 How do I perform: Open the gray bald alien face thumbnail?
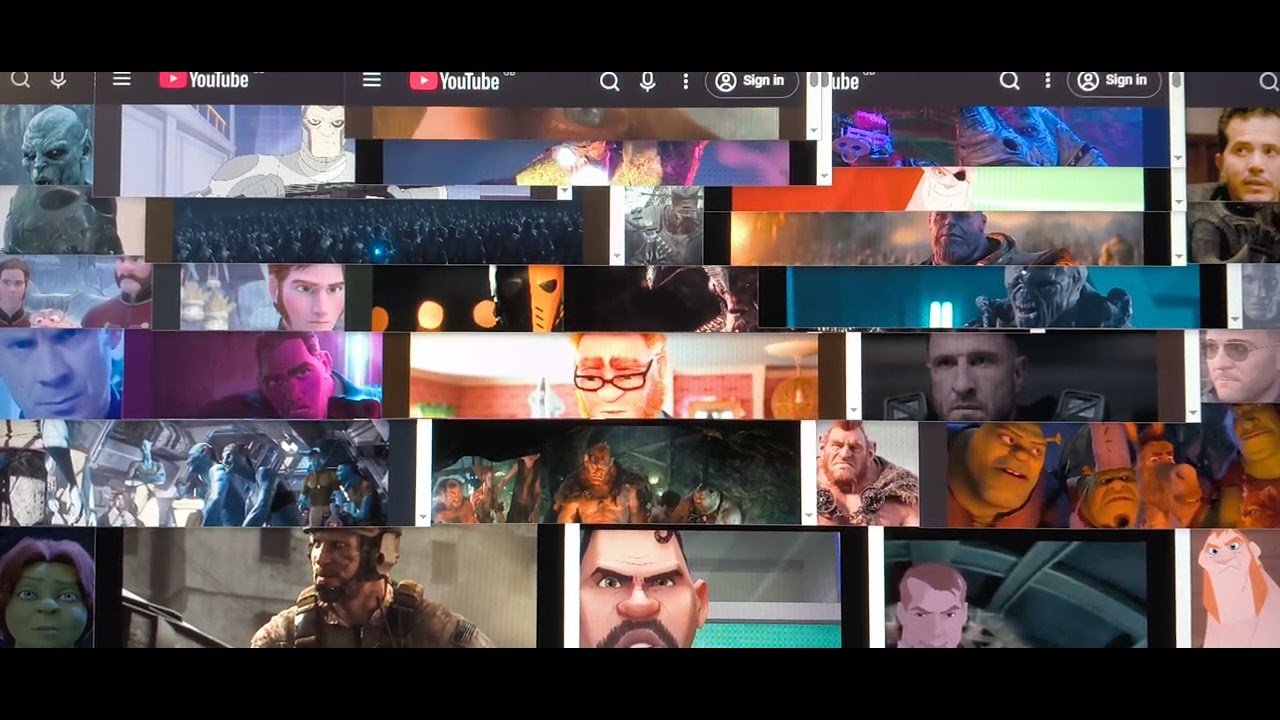pos(46,146)
